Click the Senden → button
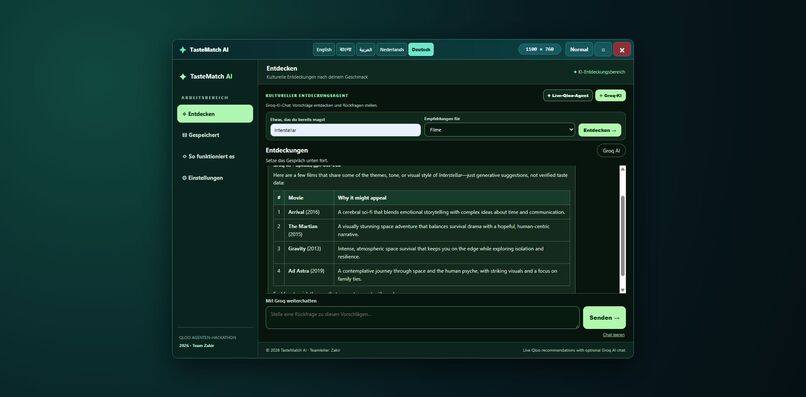The height and width of the screenshot is (397, 806). tap(604, 318)
